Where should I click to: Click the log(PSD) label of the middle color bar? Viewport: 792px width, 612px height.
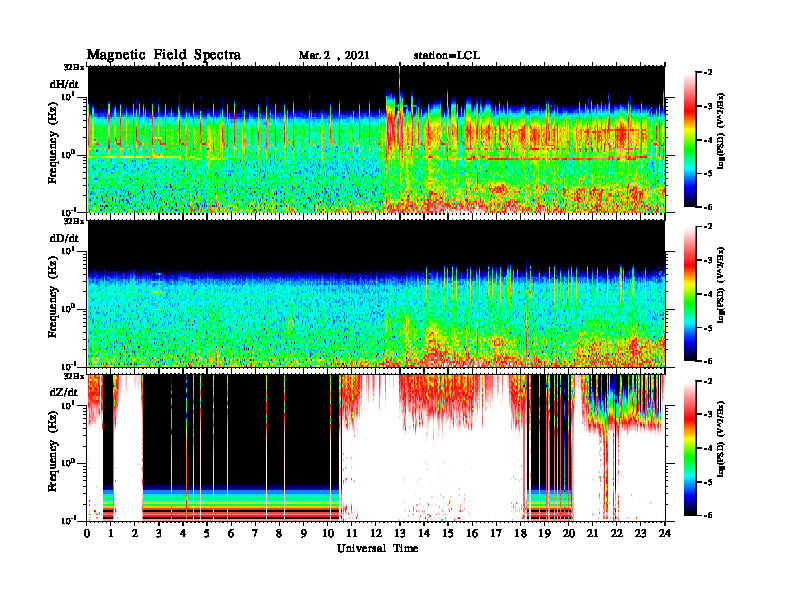[720, 284]
